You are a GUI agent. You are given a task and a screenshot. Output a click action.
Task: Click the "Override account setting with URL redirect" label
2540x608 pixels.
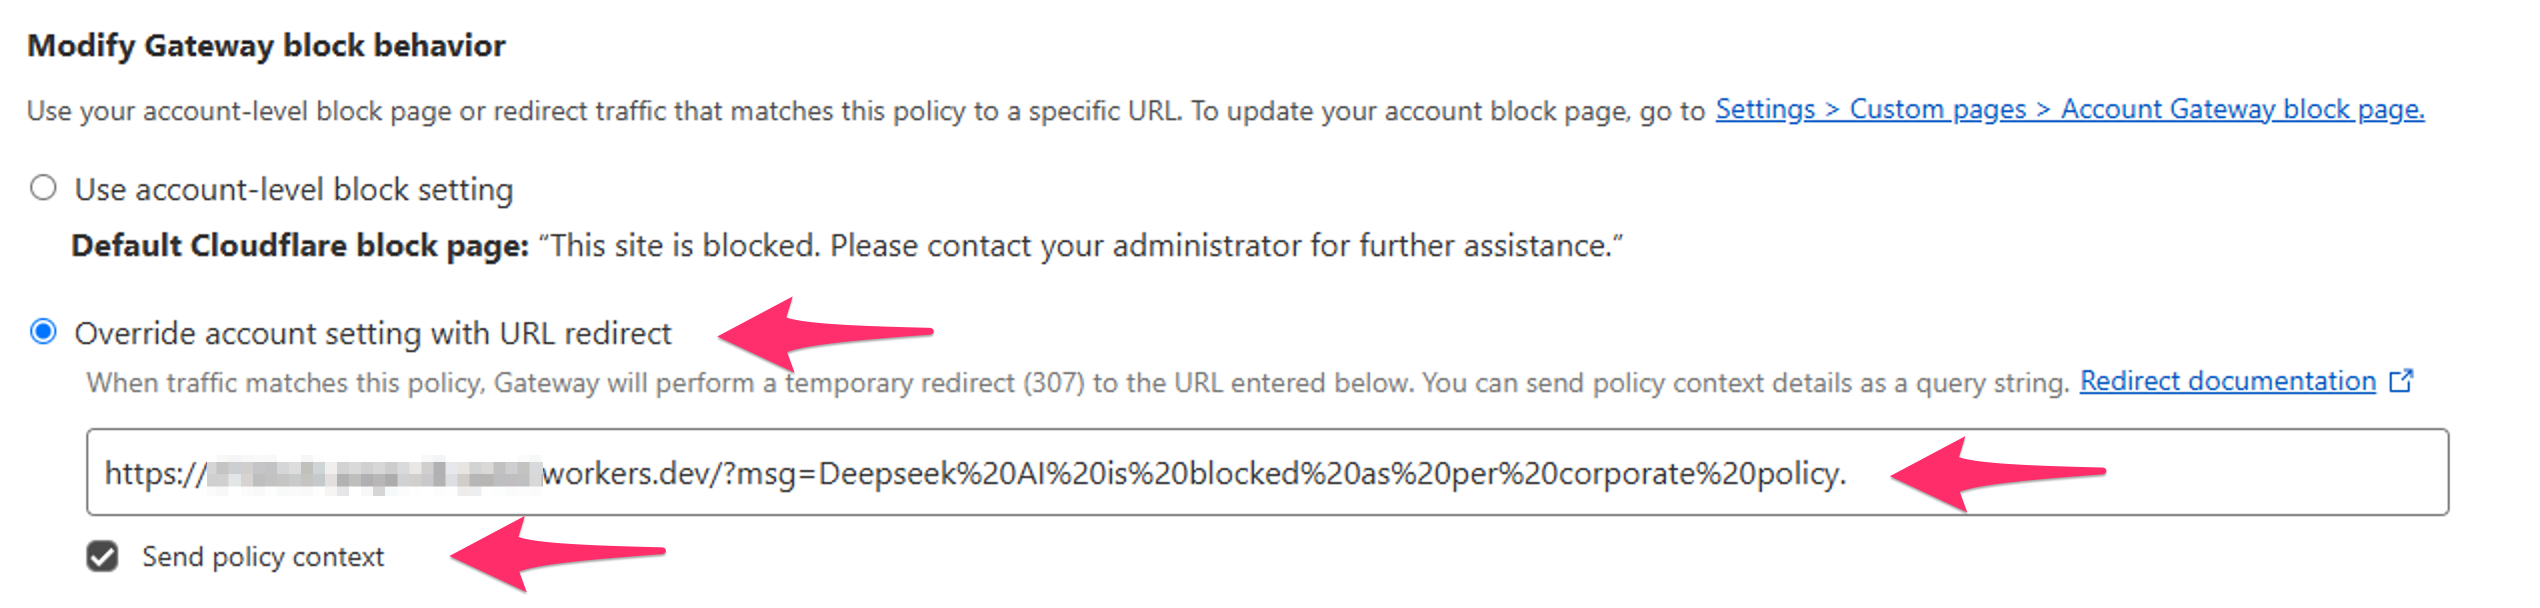pos(373,333)
